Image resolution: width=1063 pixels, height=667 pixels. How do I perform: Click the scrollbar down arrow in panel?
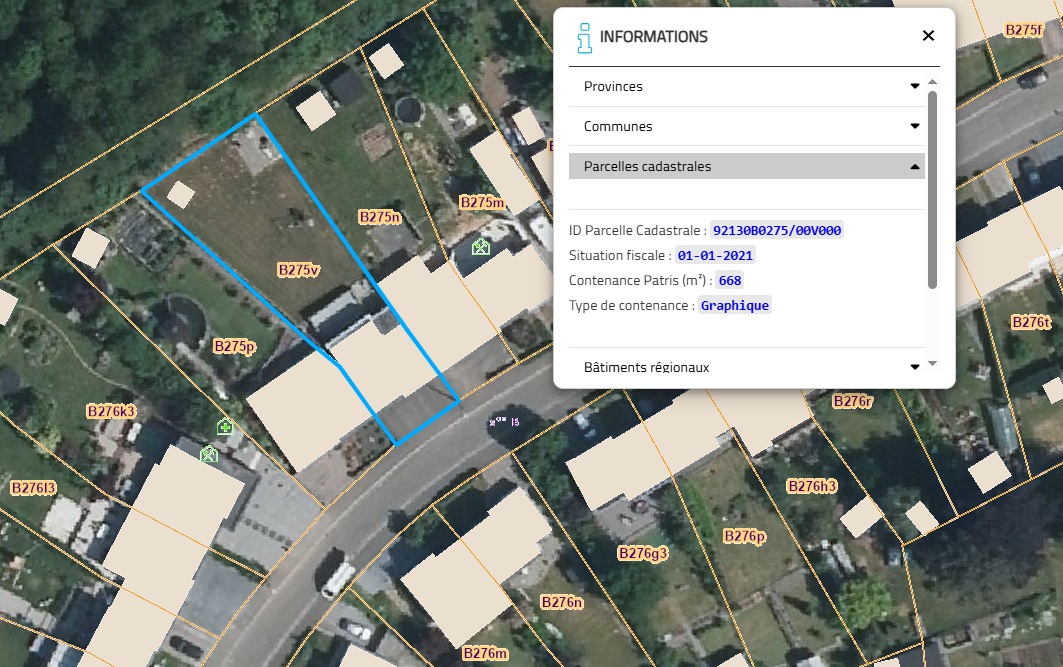click(x=932, y=364)
